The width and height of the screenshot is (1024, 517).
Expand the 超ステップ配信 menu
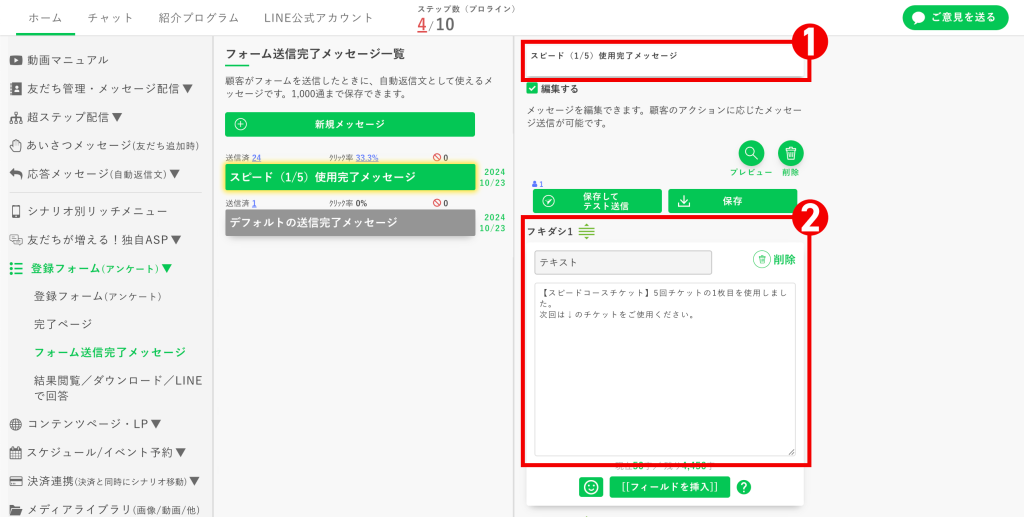(x=74, y=118)
